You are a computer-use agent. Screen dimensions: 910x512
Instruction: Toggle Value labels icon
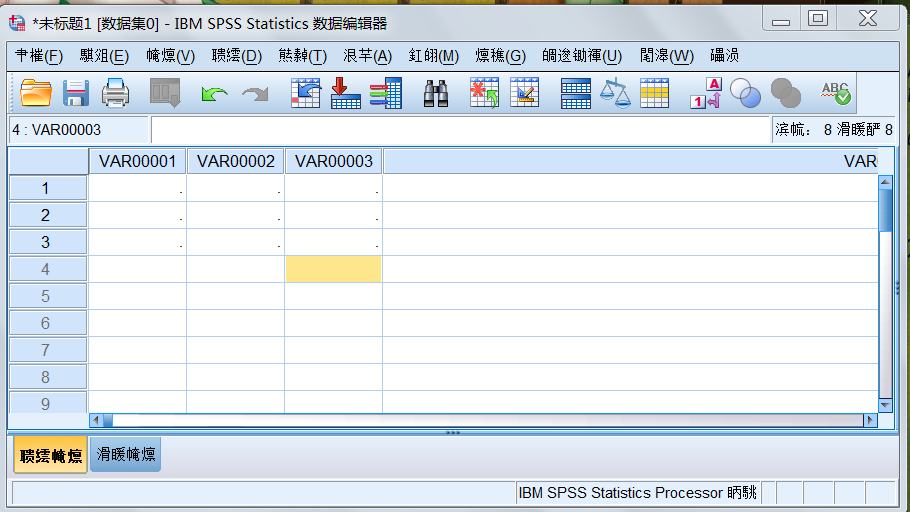(706, 93)
